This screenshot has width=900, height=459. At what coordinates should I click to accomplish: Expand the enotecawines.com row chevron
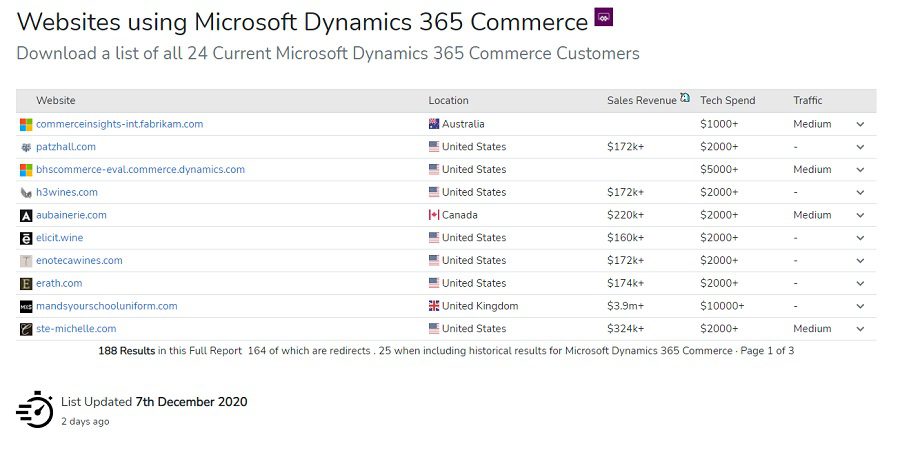click(x=860, y=260)
